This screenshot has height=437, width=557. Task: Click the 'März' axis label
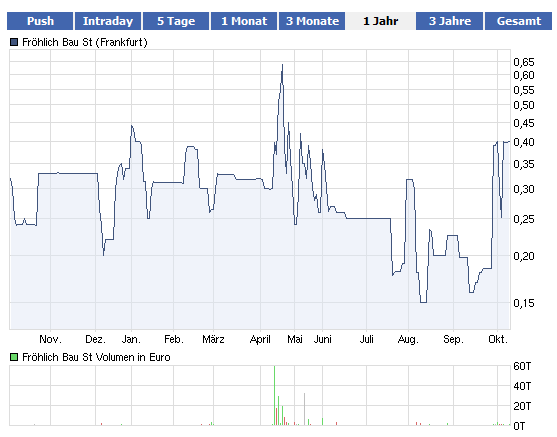click(x=213, y=339)
